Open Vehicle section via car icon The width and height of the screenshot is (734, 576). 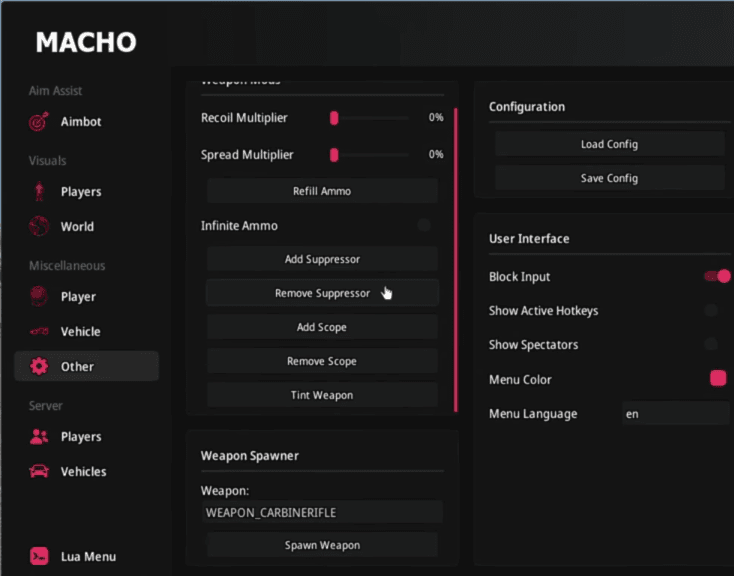pyautogui.click(x=39, y=331)
